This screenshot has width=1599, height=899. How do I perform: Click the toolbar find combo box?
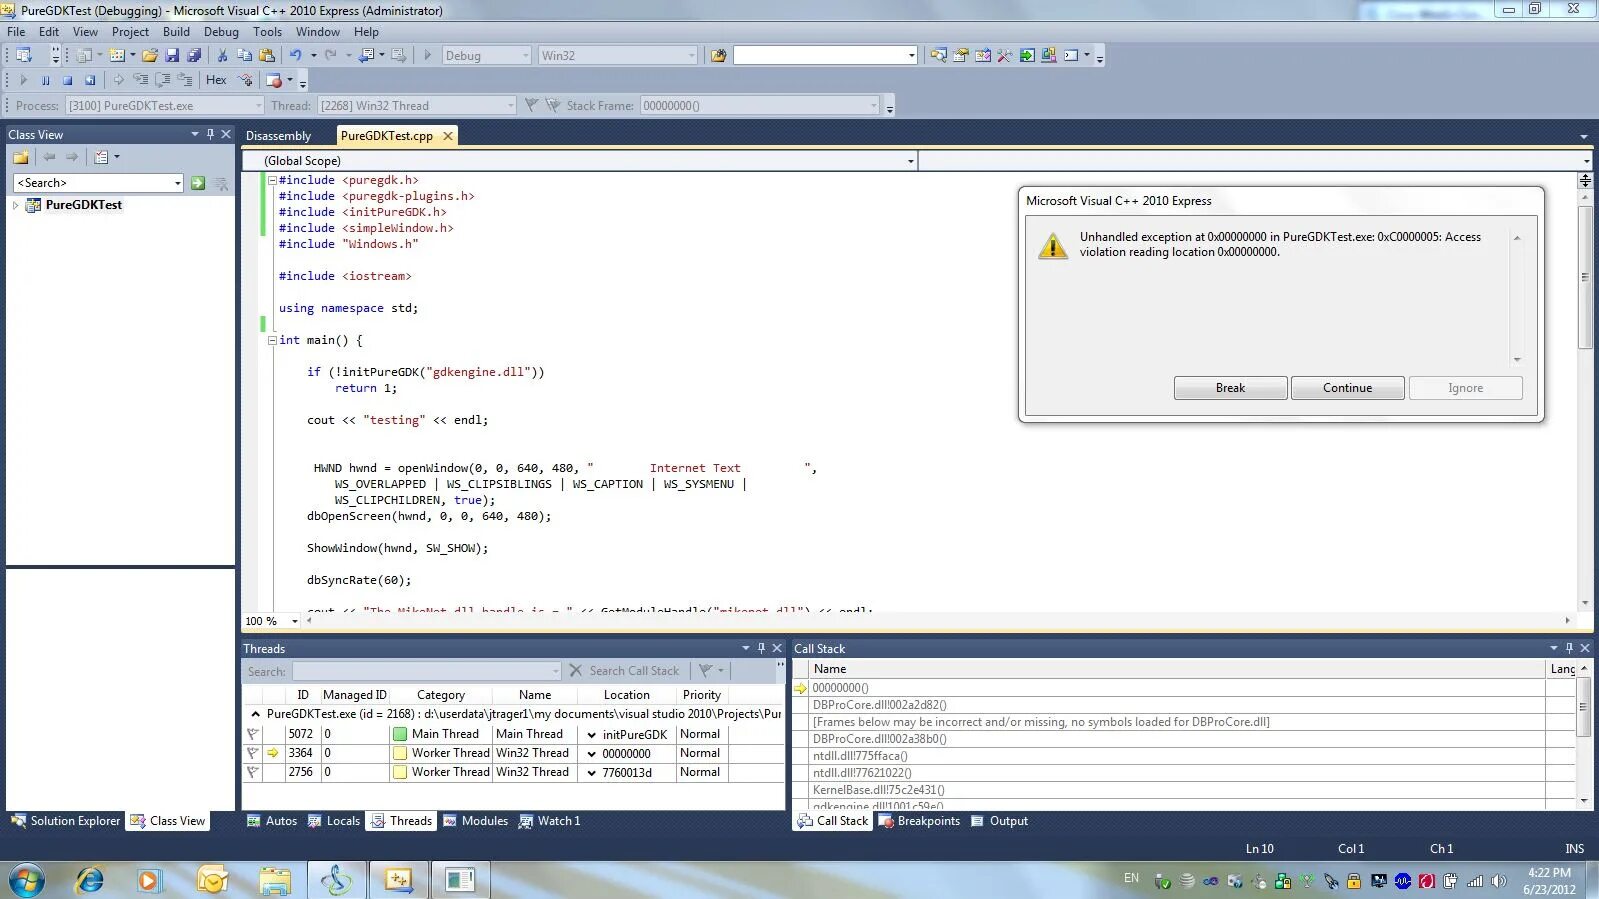pos(825,56)
